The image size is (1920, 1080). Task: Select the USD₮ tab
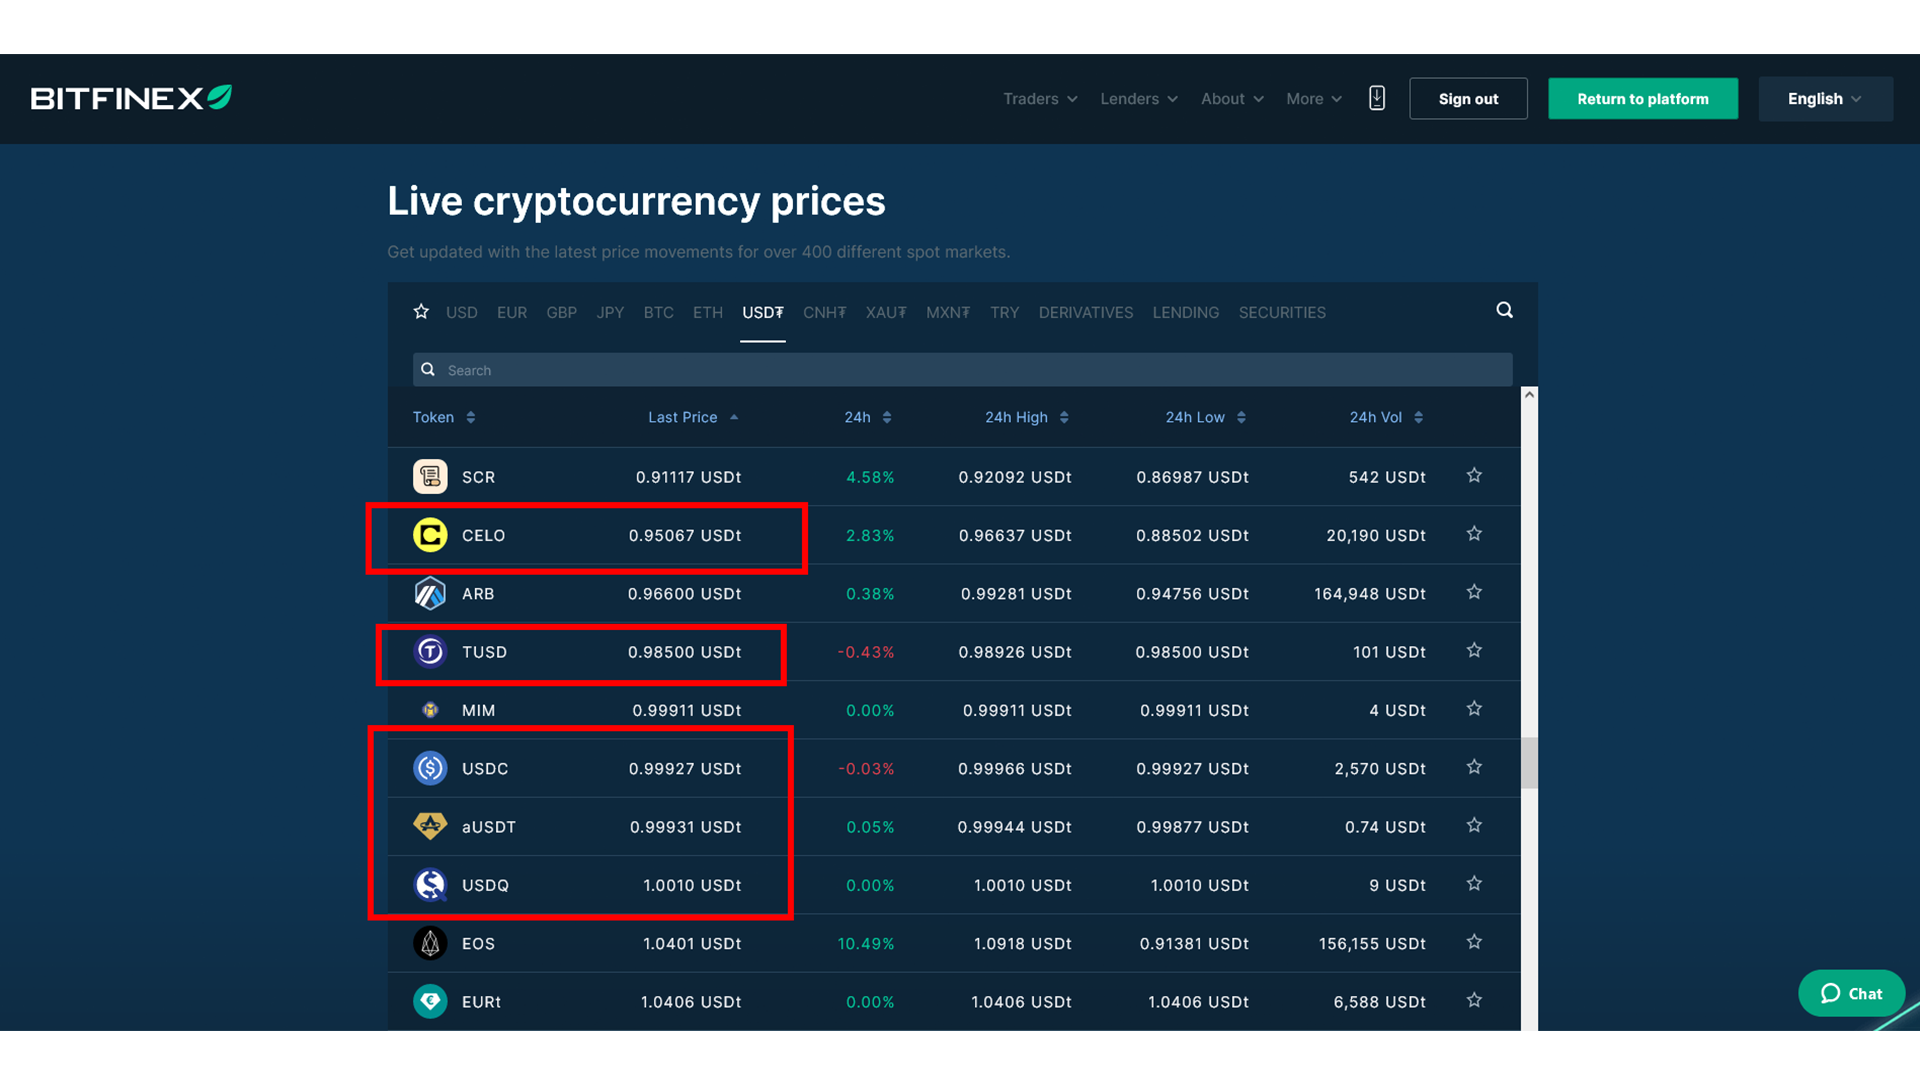pos(763,312)
